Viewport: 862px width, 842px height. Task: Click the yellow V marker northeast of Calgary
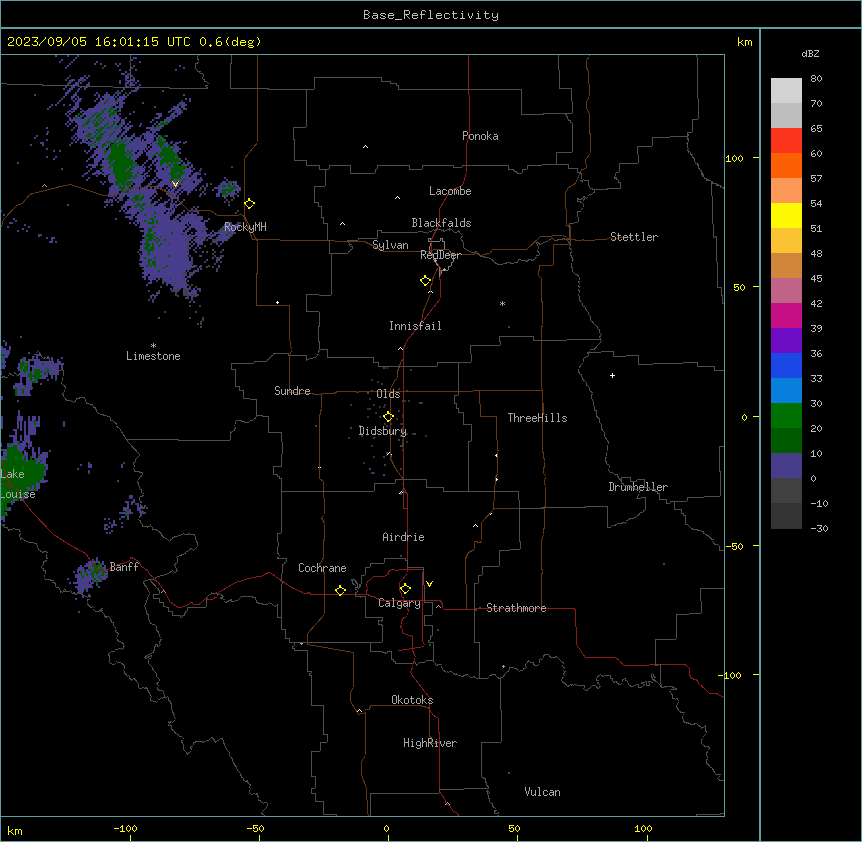click(429, 584)
